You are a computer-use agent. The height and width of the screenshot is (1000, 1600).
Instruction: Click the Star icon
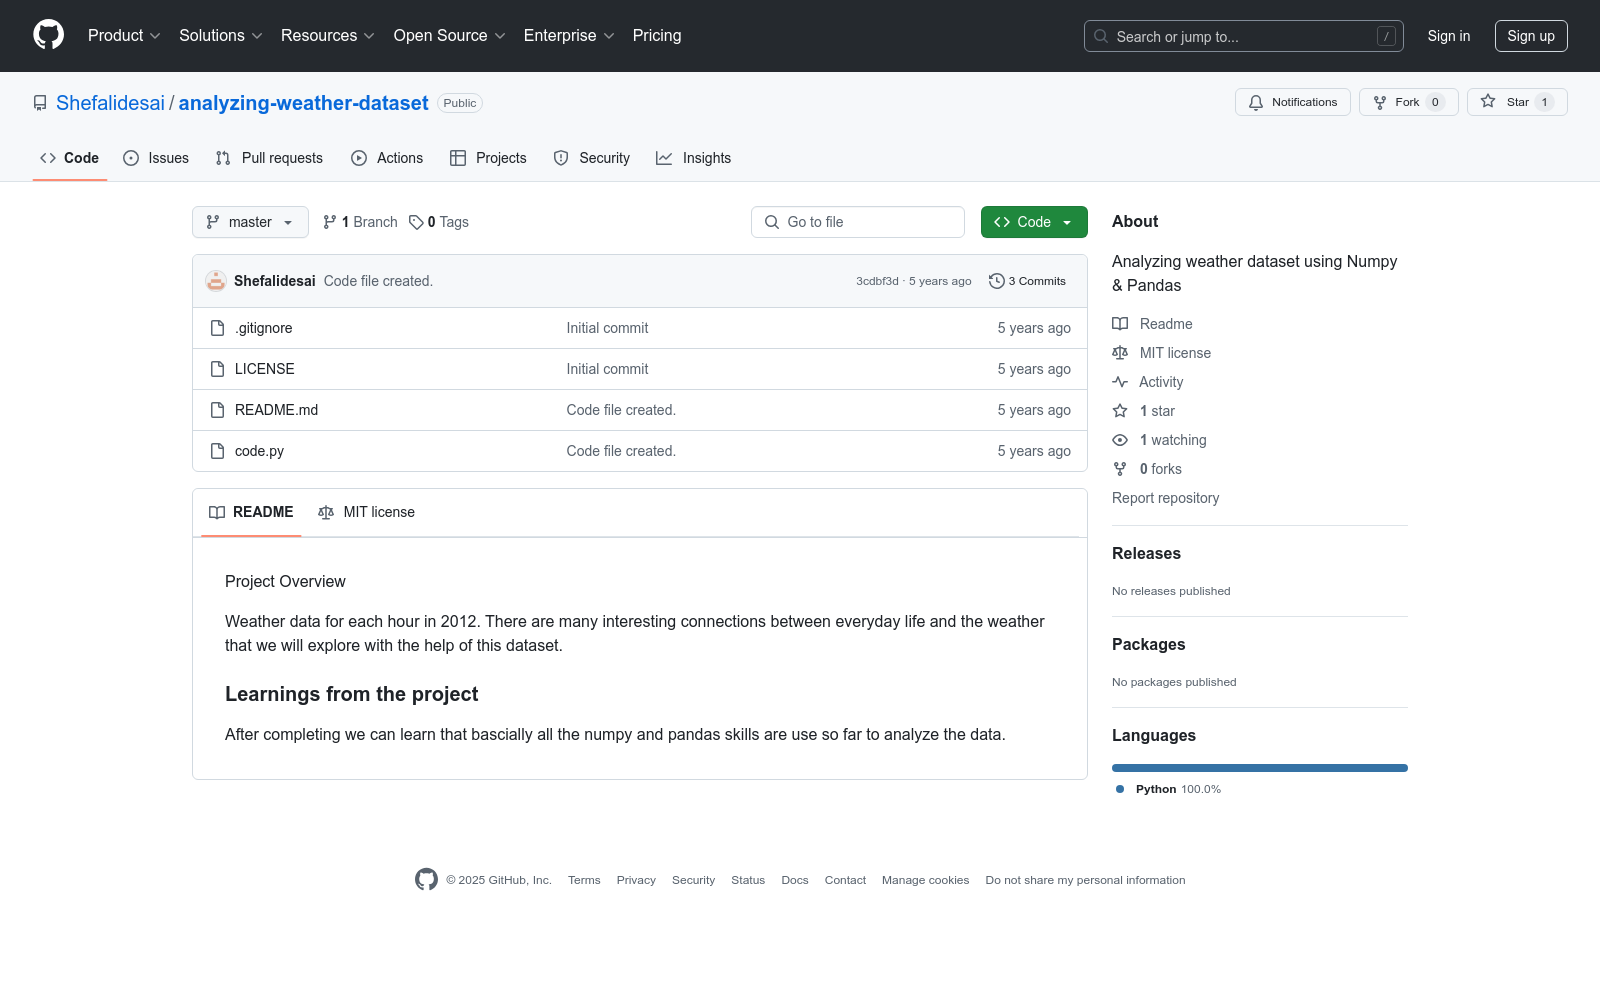pyautogui.click(x=1488, y=102)
